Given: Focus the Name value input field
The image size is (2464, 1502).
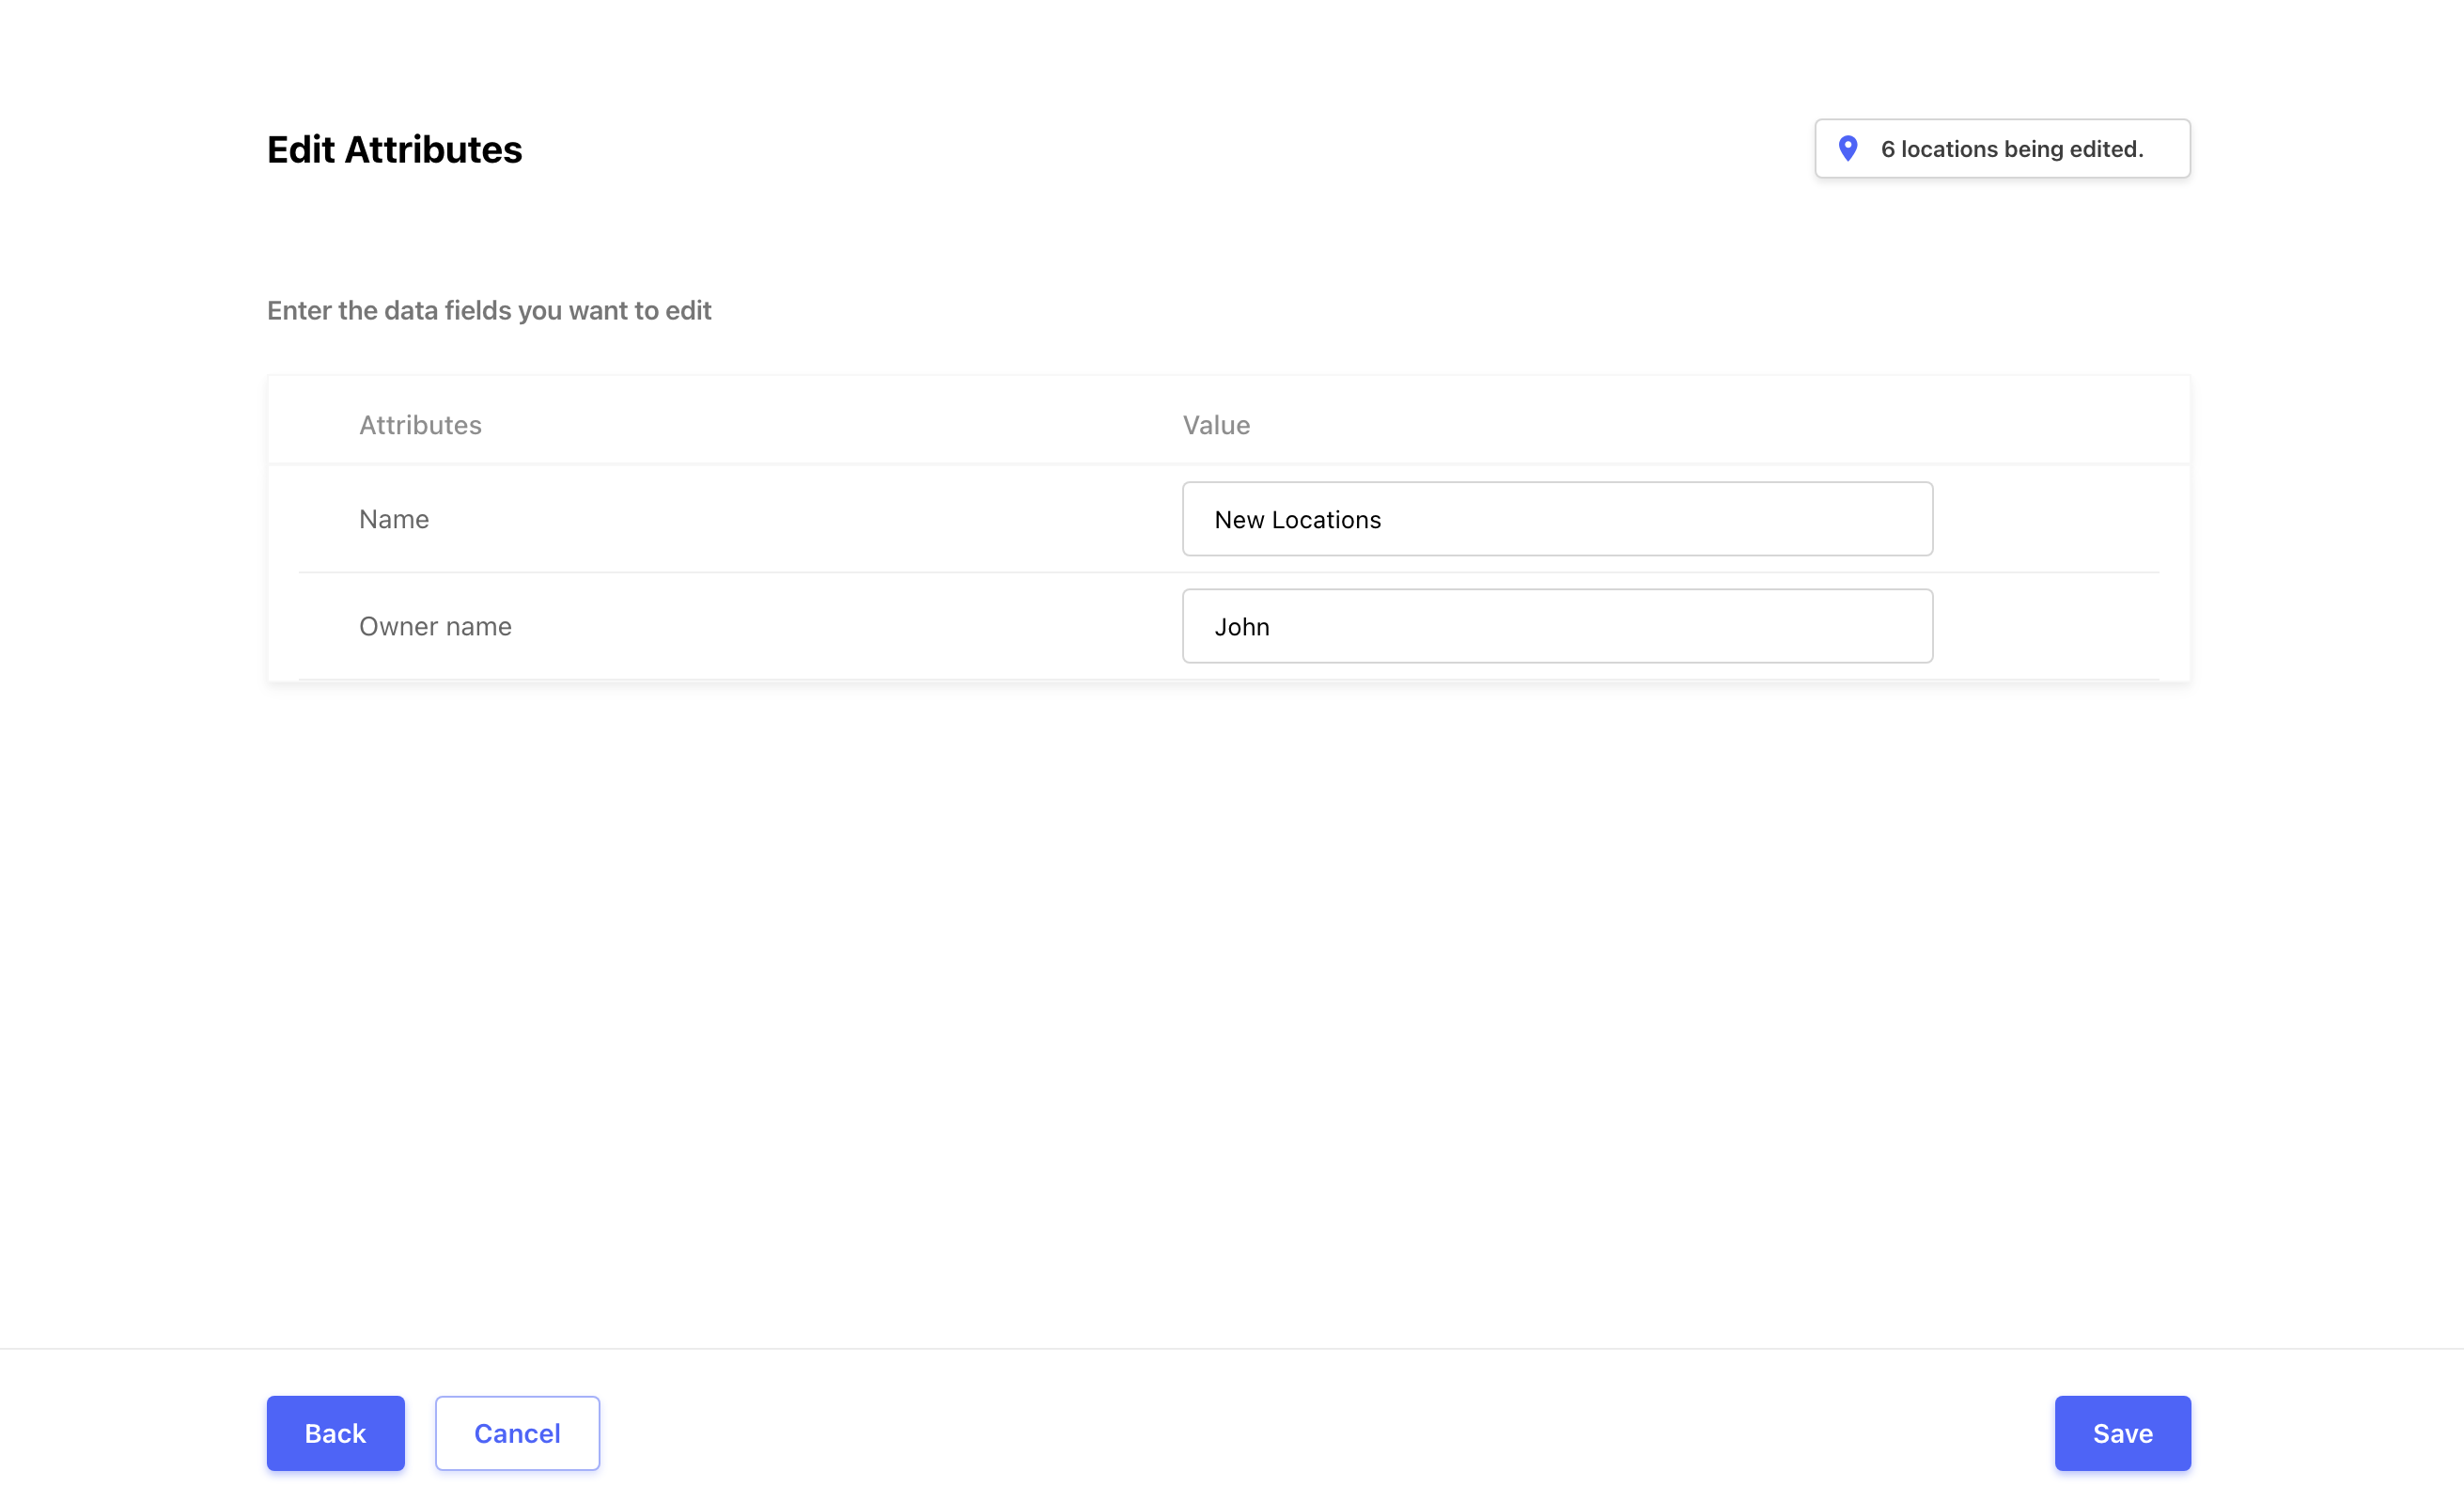Looking at the screenshot, I should (x=1557, y=519).
